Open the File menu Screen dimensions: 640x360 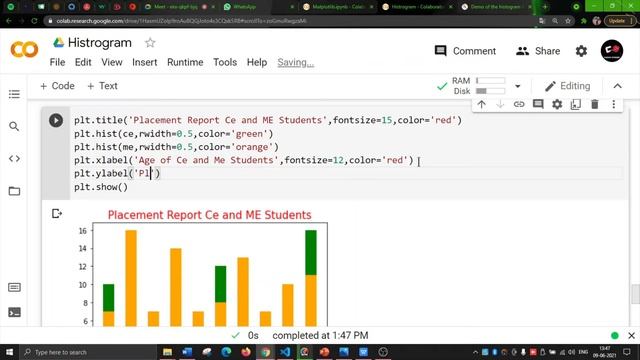(57, 62)
